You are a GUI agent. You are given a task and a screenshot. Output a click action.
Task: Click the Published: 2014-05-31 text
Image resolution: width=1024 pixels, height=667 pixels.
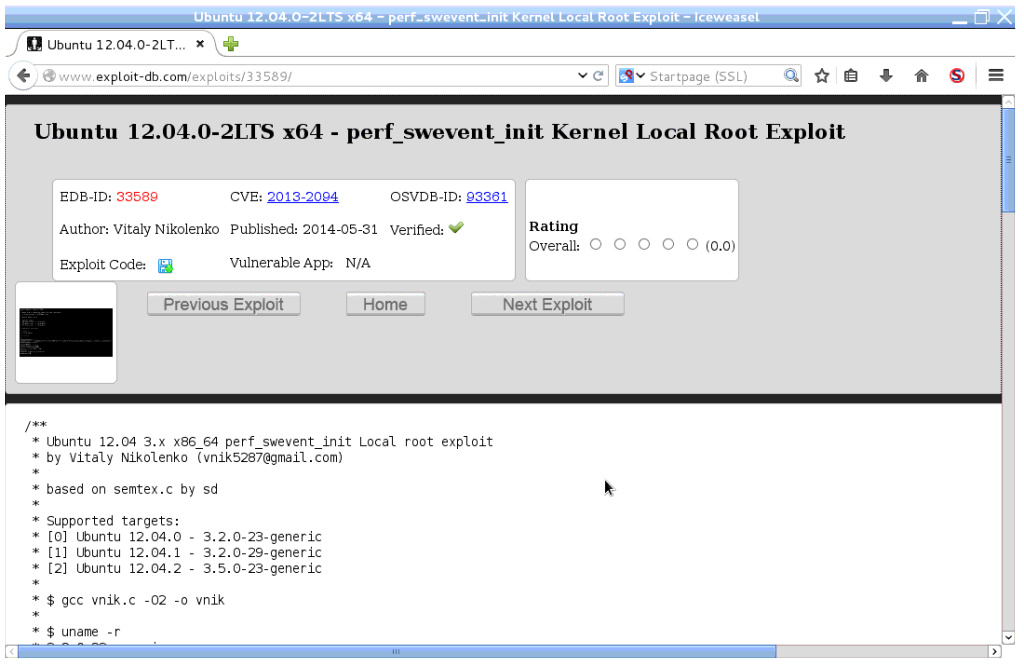[x=304, y=229]
